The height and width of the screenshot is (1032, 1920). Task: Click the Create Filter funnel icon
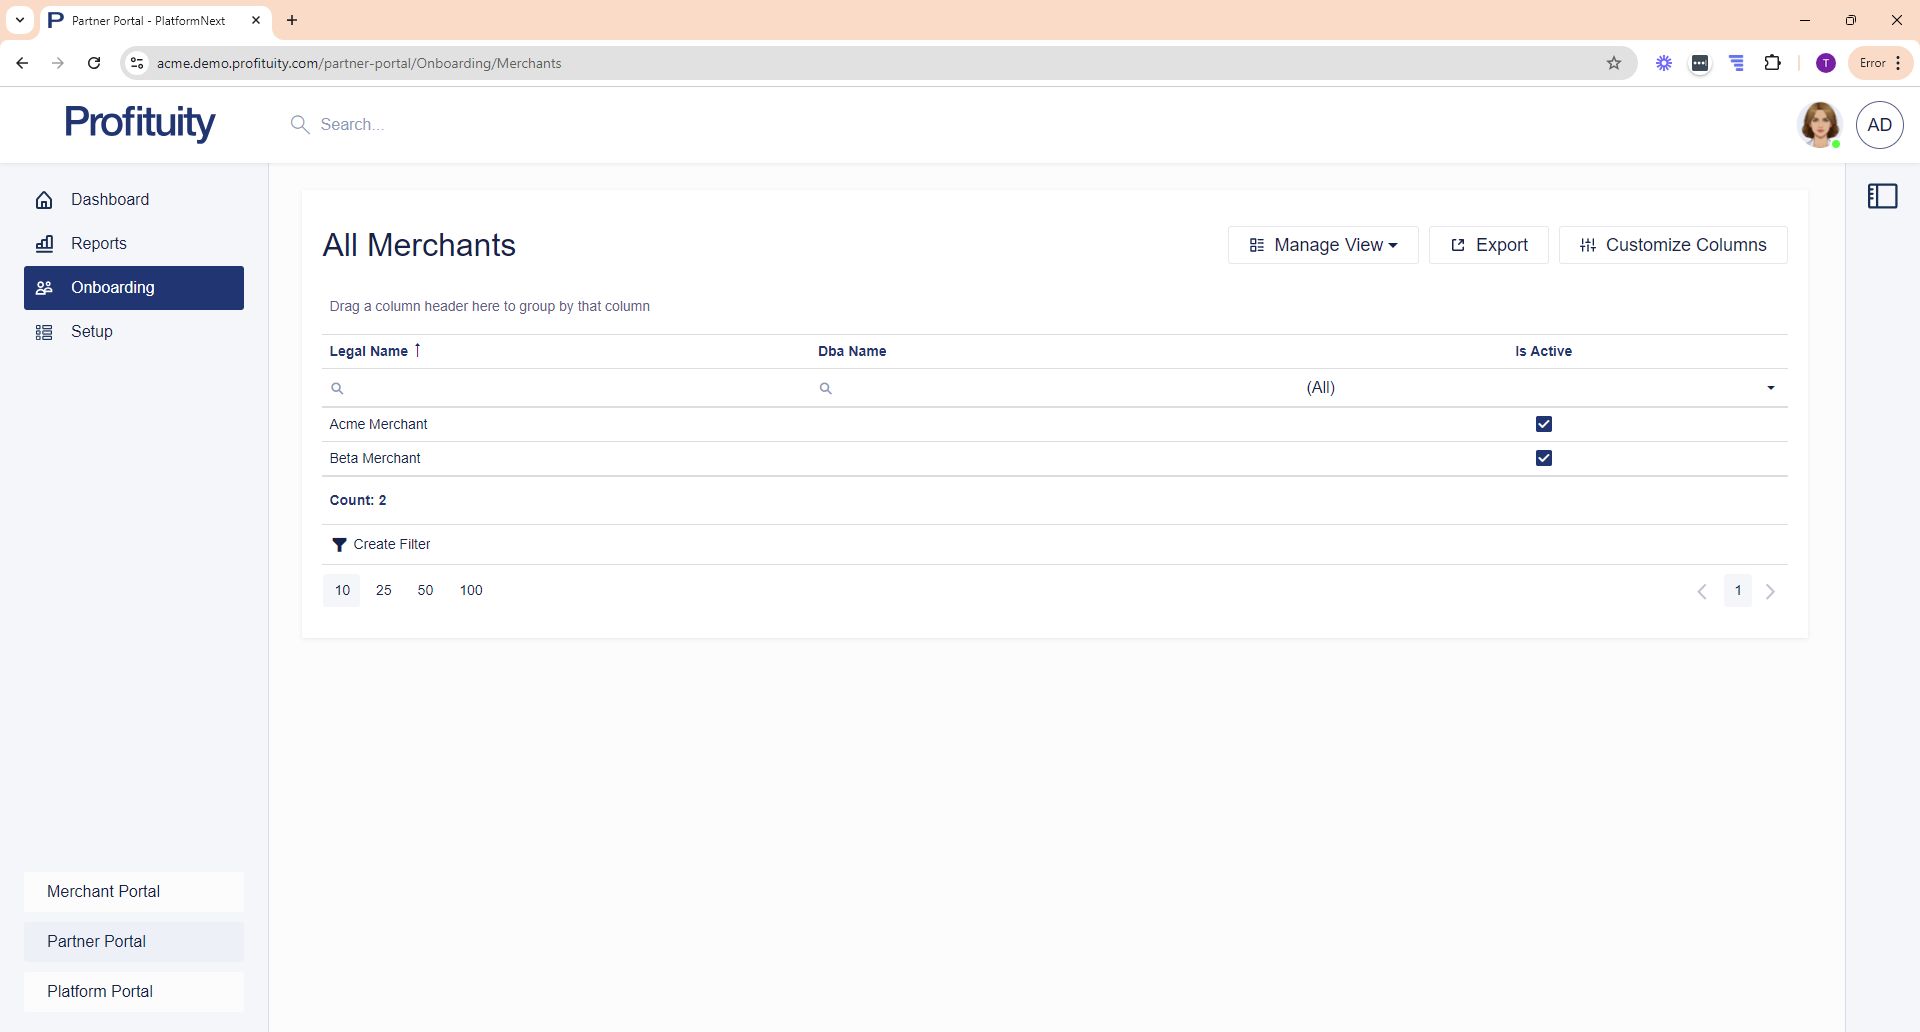pos(339,545)
